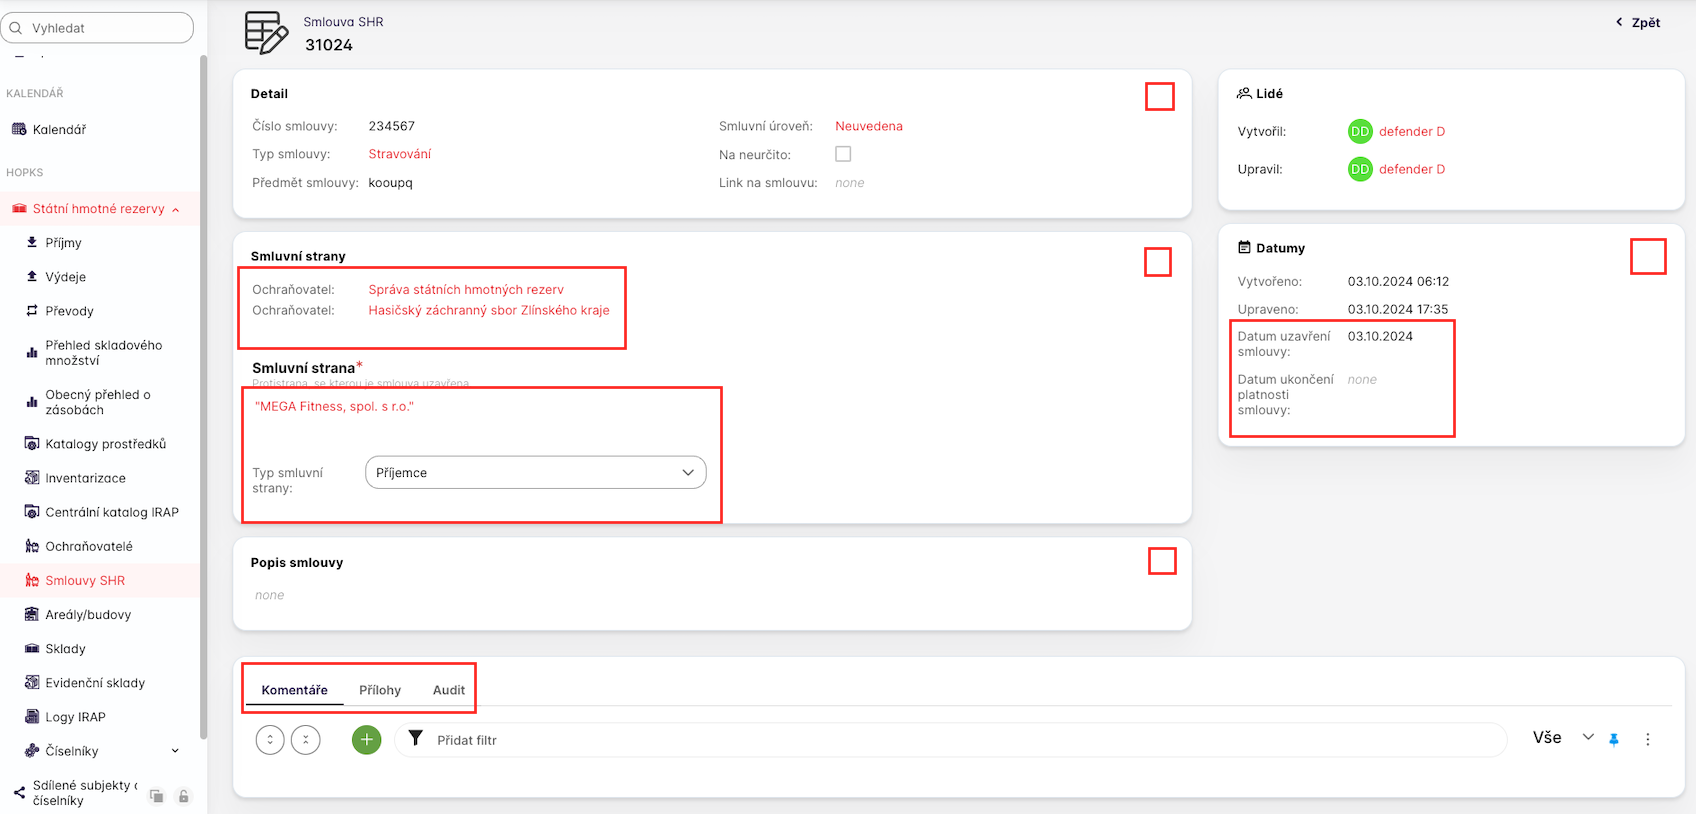Go back using the Zpět link

point(1638,22)
